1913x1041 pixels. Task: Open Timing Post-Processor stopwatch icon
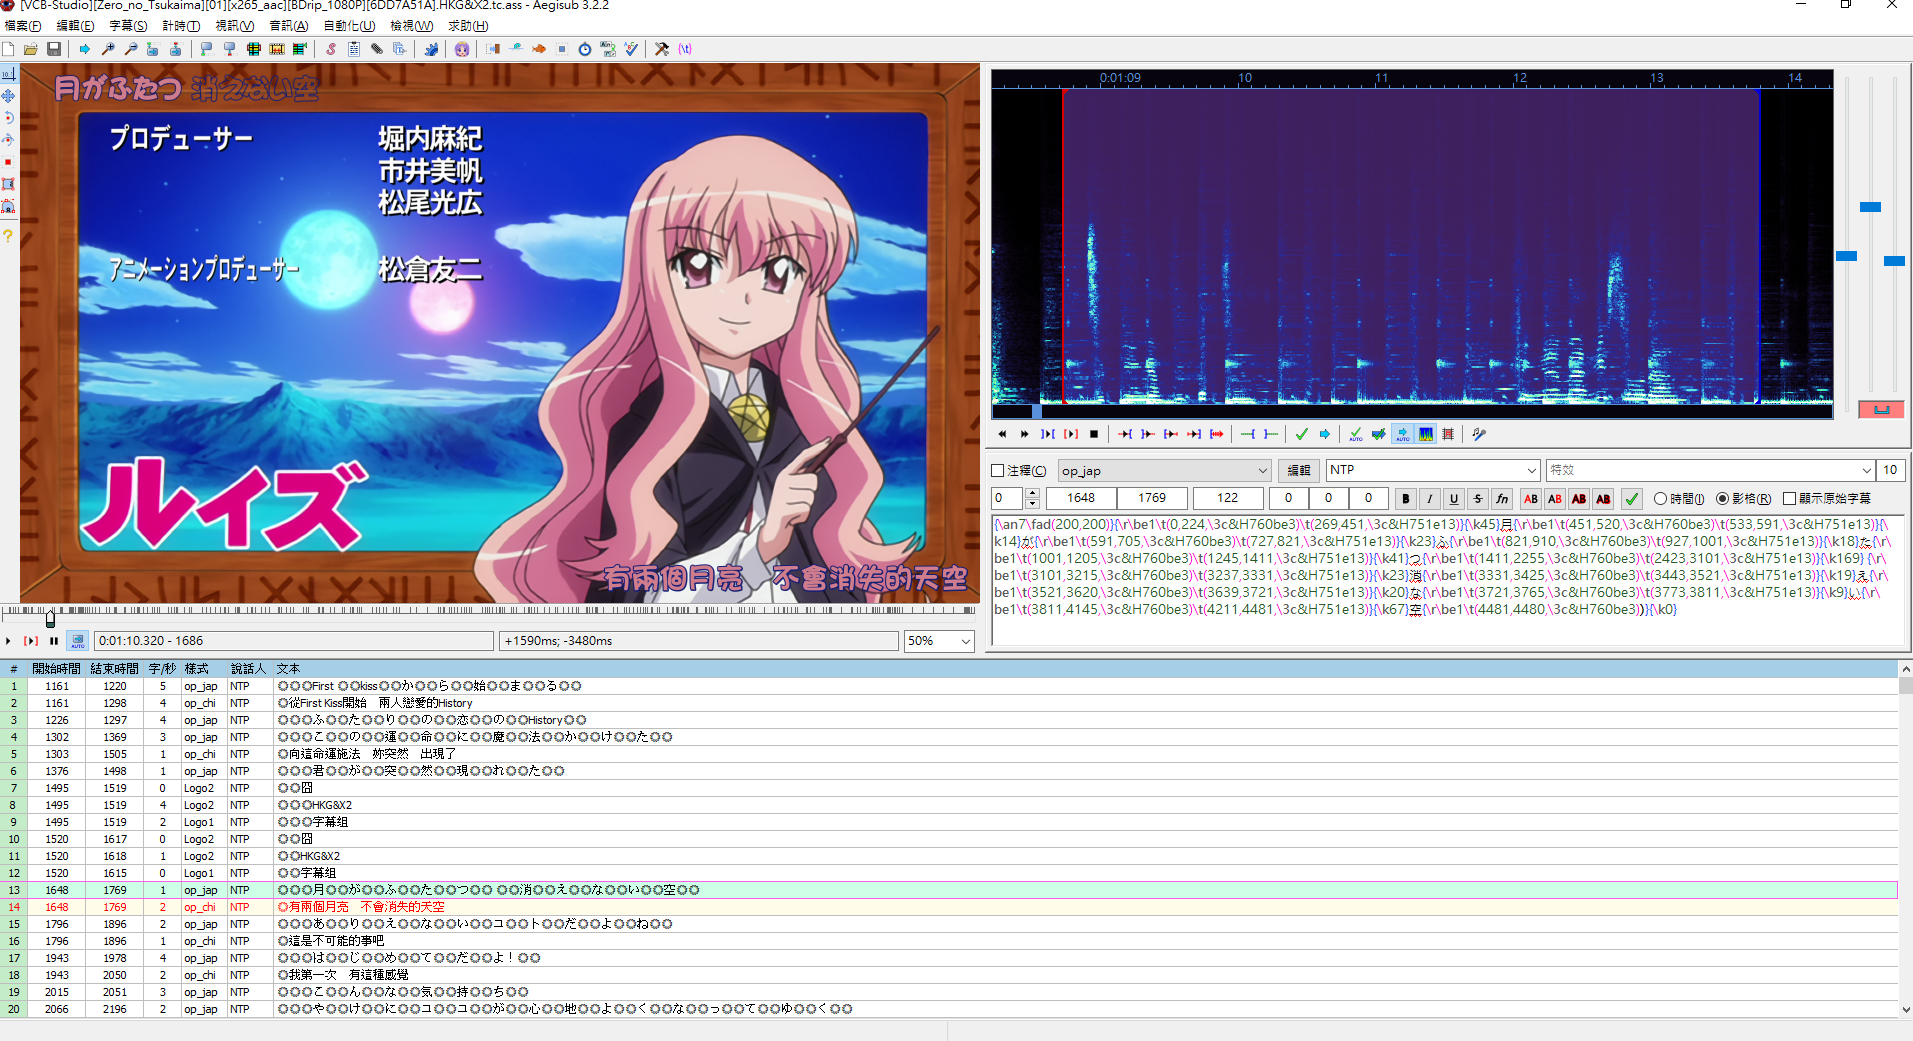(x=585, y=49)
